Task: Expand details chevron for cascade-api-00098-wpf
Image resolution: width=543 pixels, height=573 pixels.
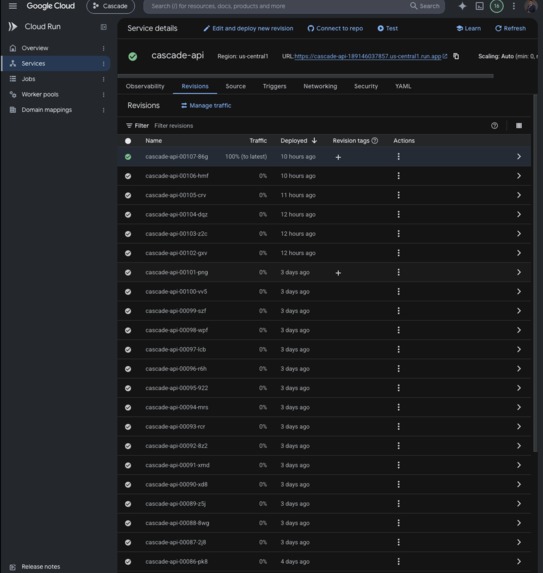Action: (x=519, y=330)
